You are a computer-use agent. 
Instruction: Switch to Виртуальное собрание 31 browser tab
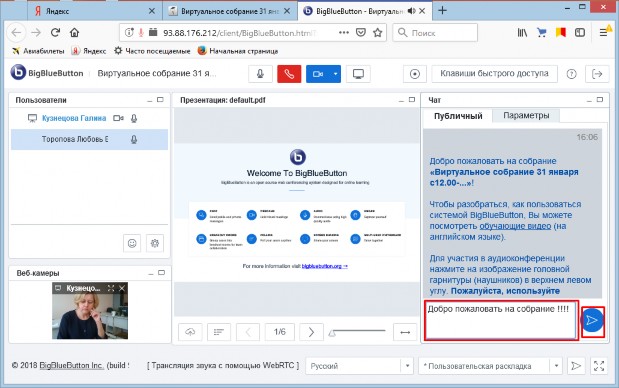pyautogui.click(x=229, y=11)
